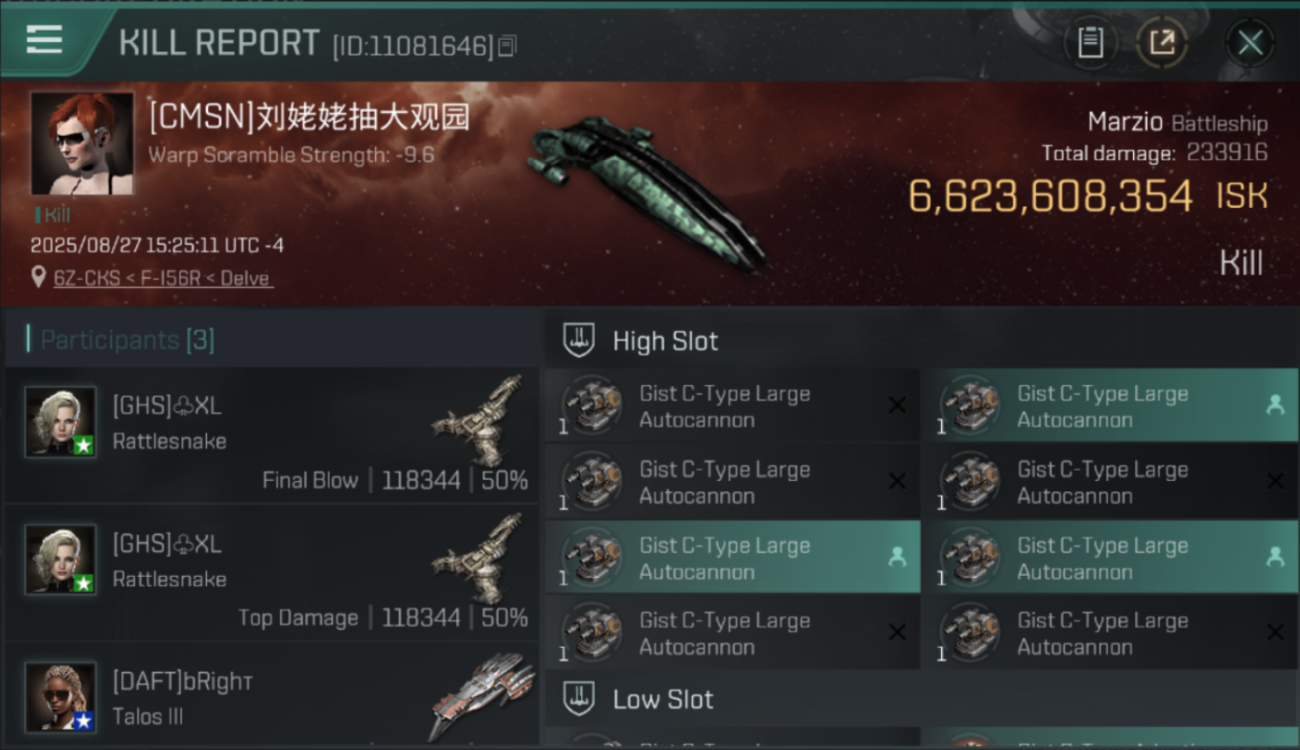Collapse the Participants [3] list header

(x=272, y=340)
